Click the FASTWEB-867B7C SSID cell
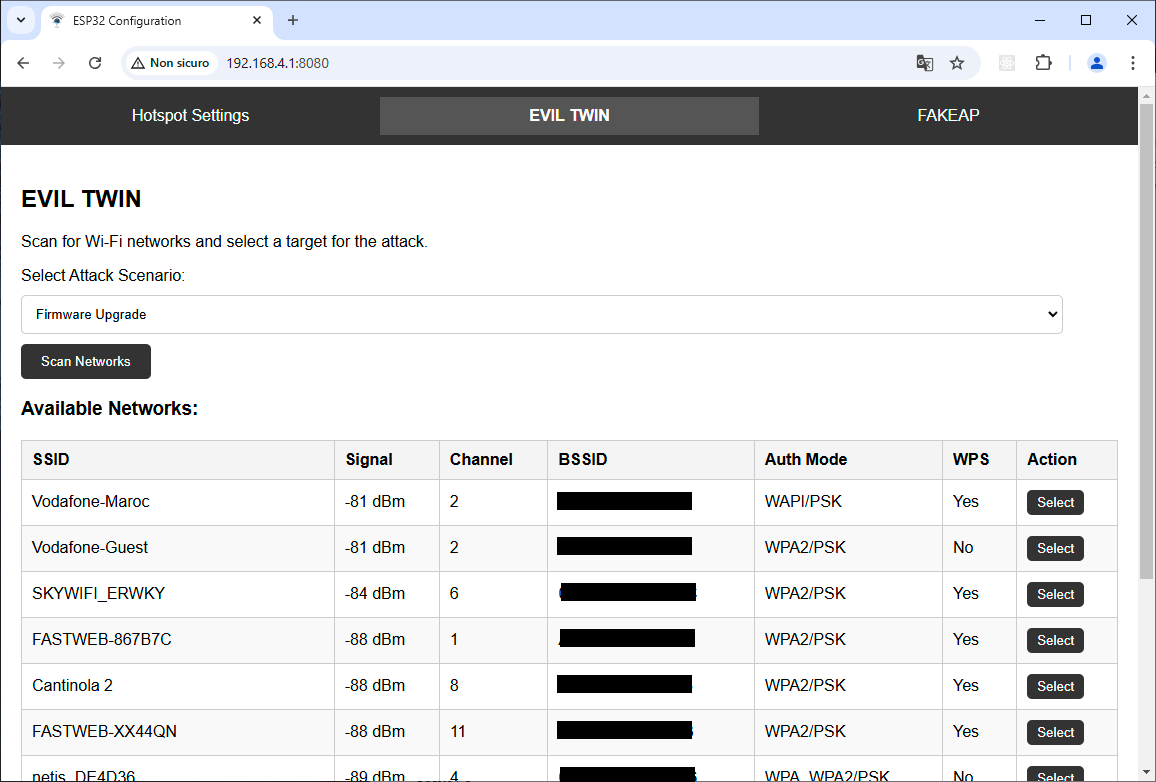 (178, 640)
